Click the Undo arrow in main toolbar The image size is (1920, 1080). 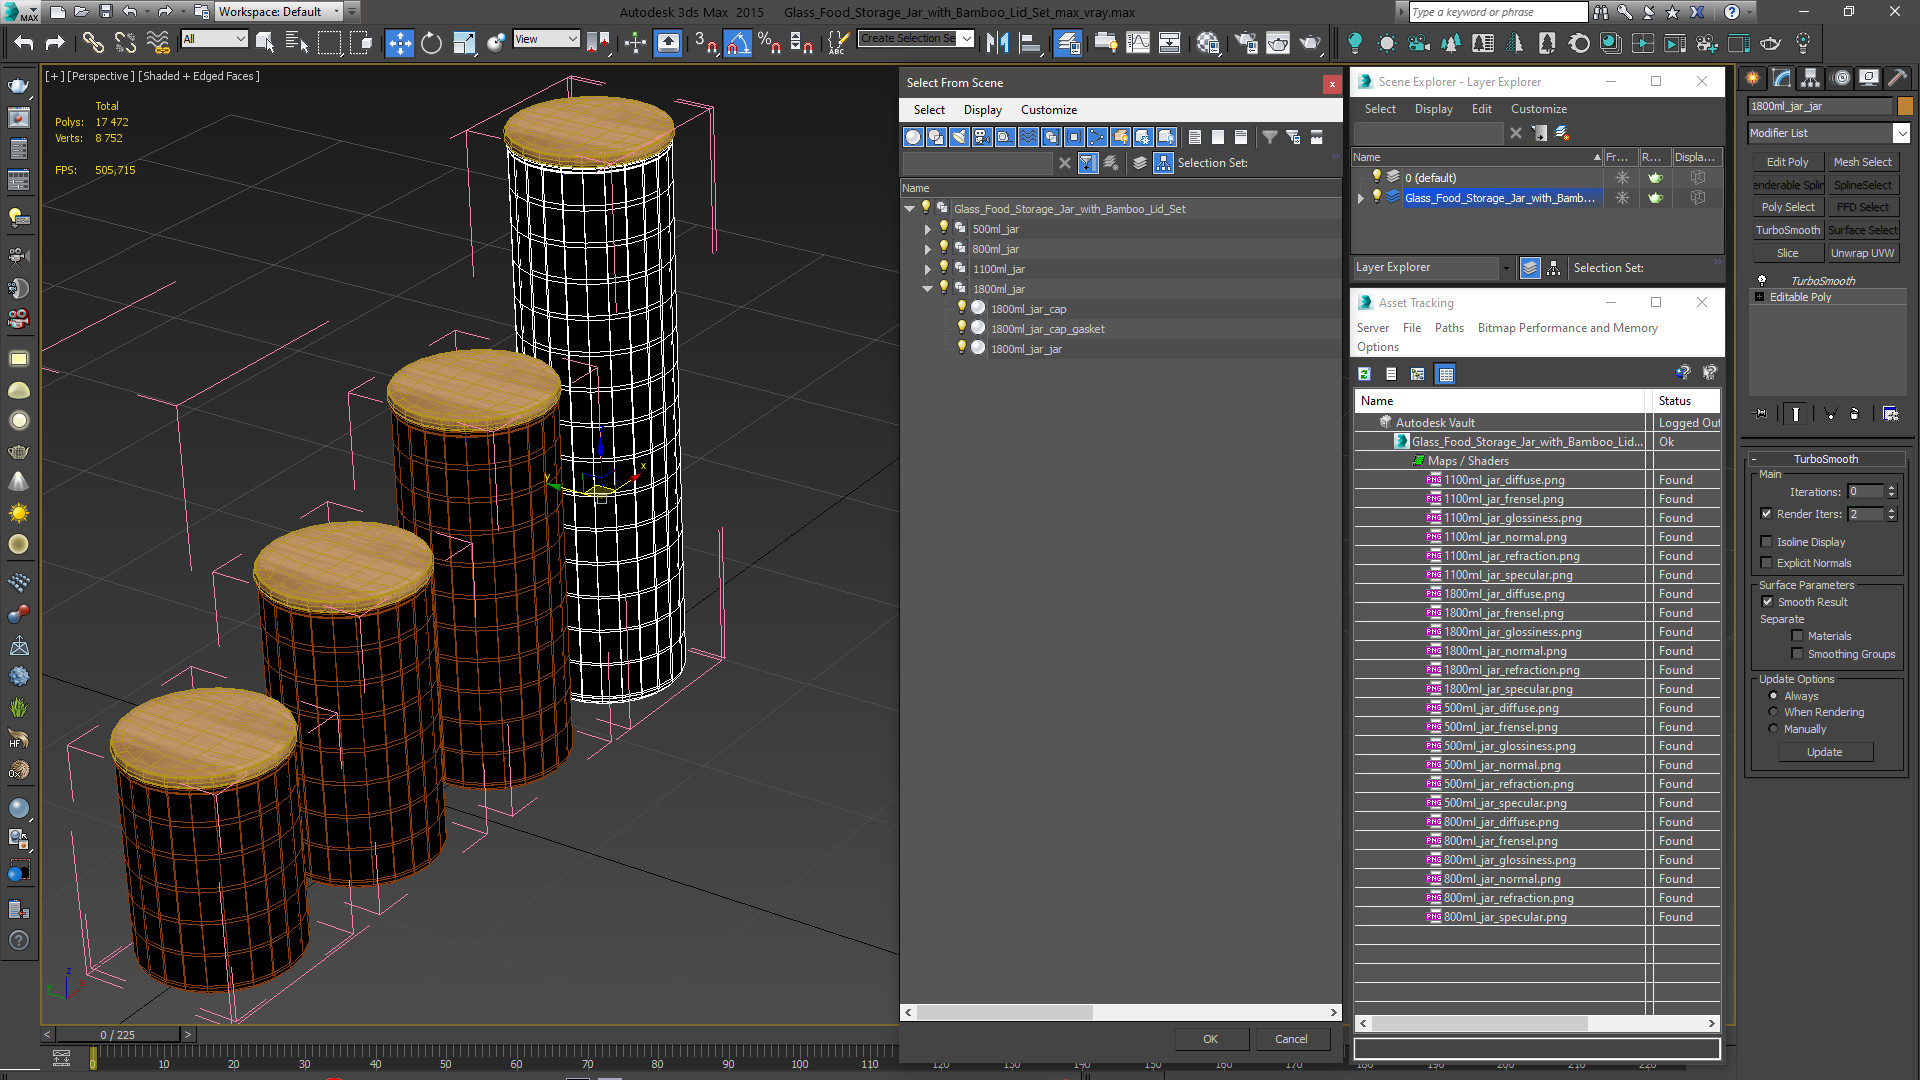[24, 42]
